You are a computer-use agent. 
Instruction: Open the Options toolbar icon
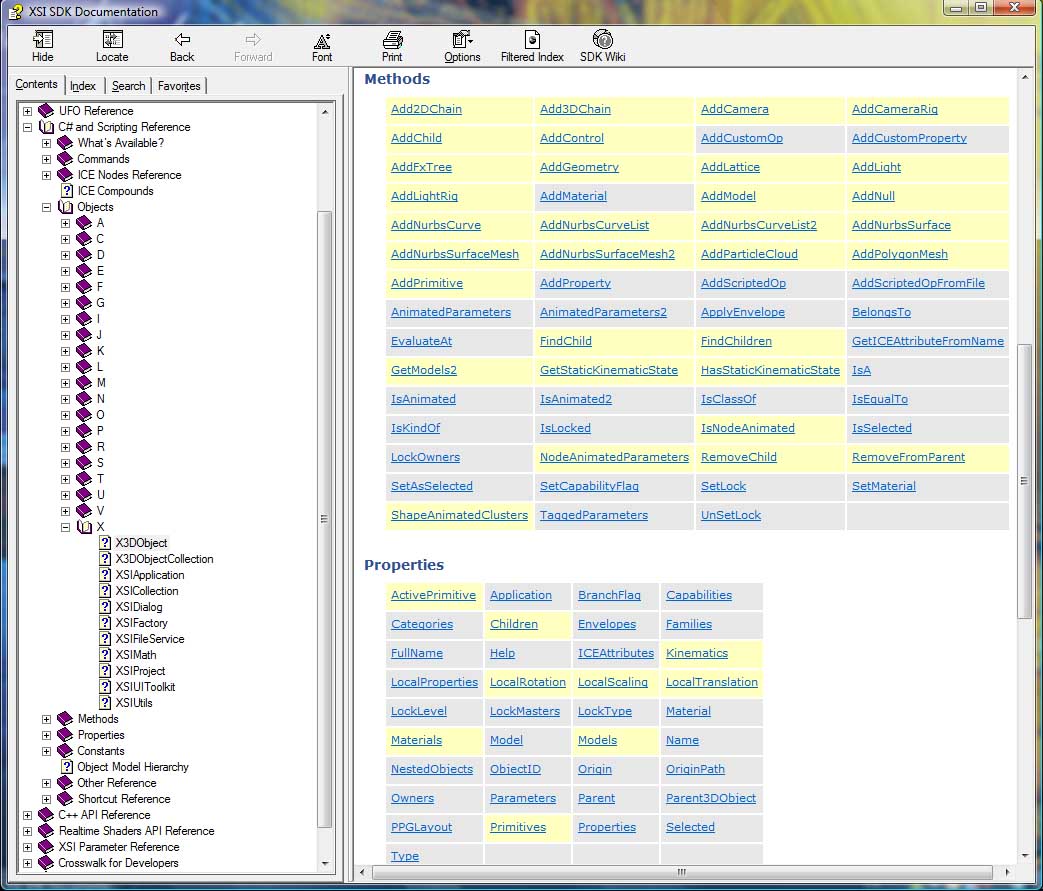[x=462, y=40]
